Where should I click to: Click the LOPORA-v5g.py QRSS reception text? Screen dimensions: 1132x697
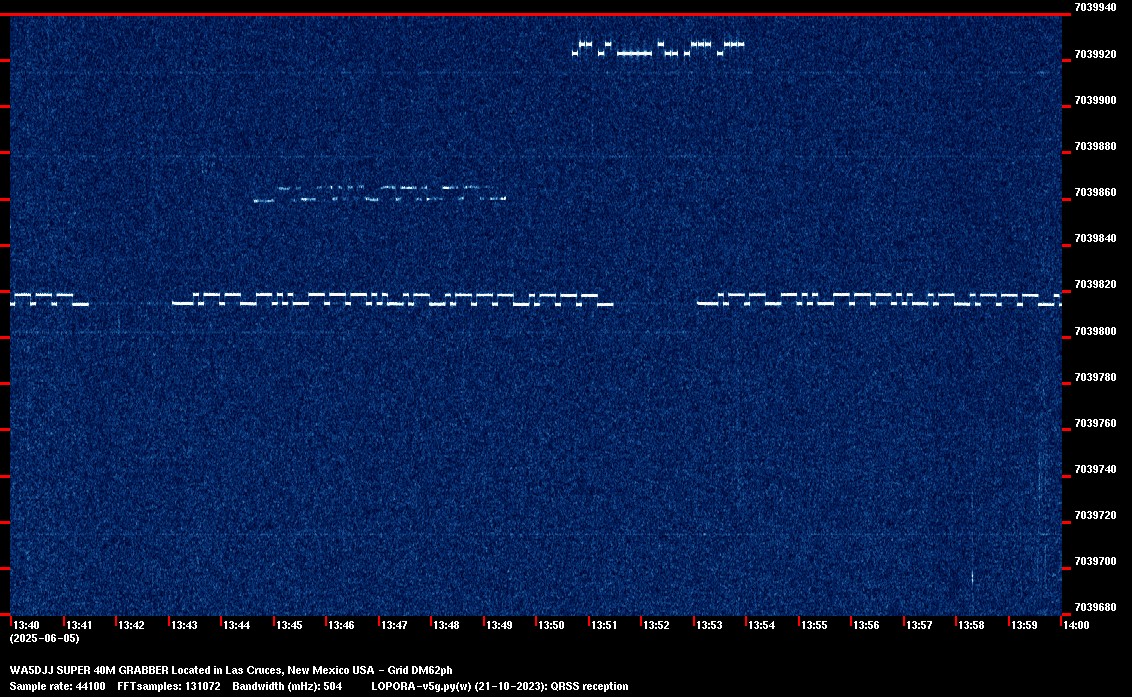(500, 686)
